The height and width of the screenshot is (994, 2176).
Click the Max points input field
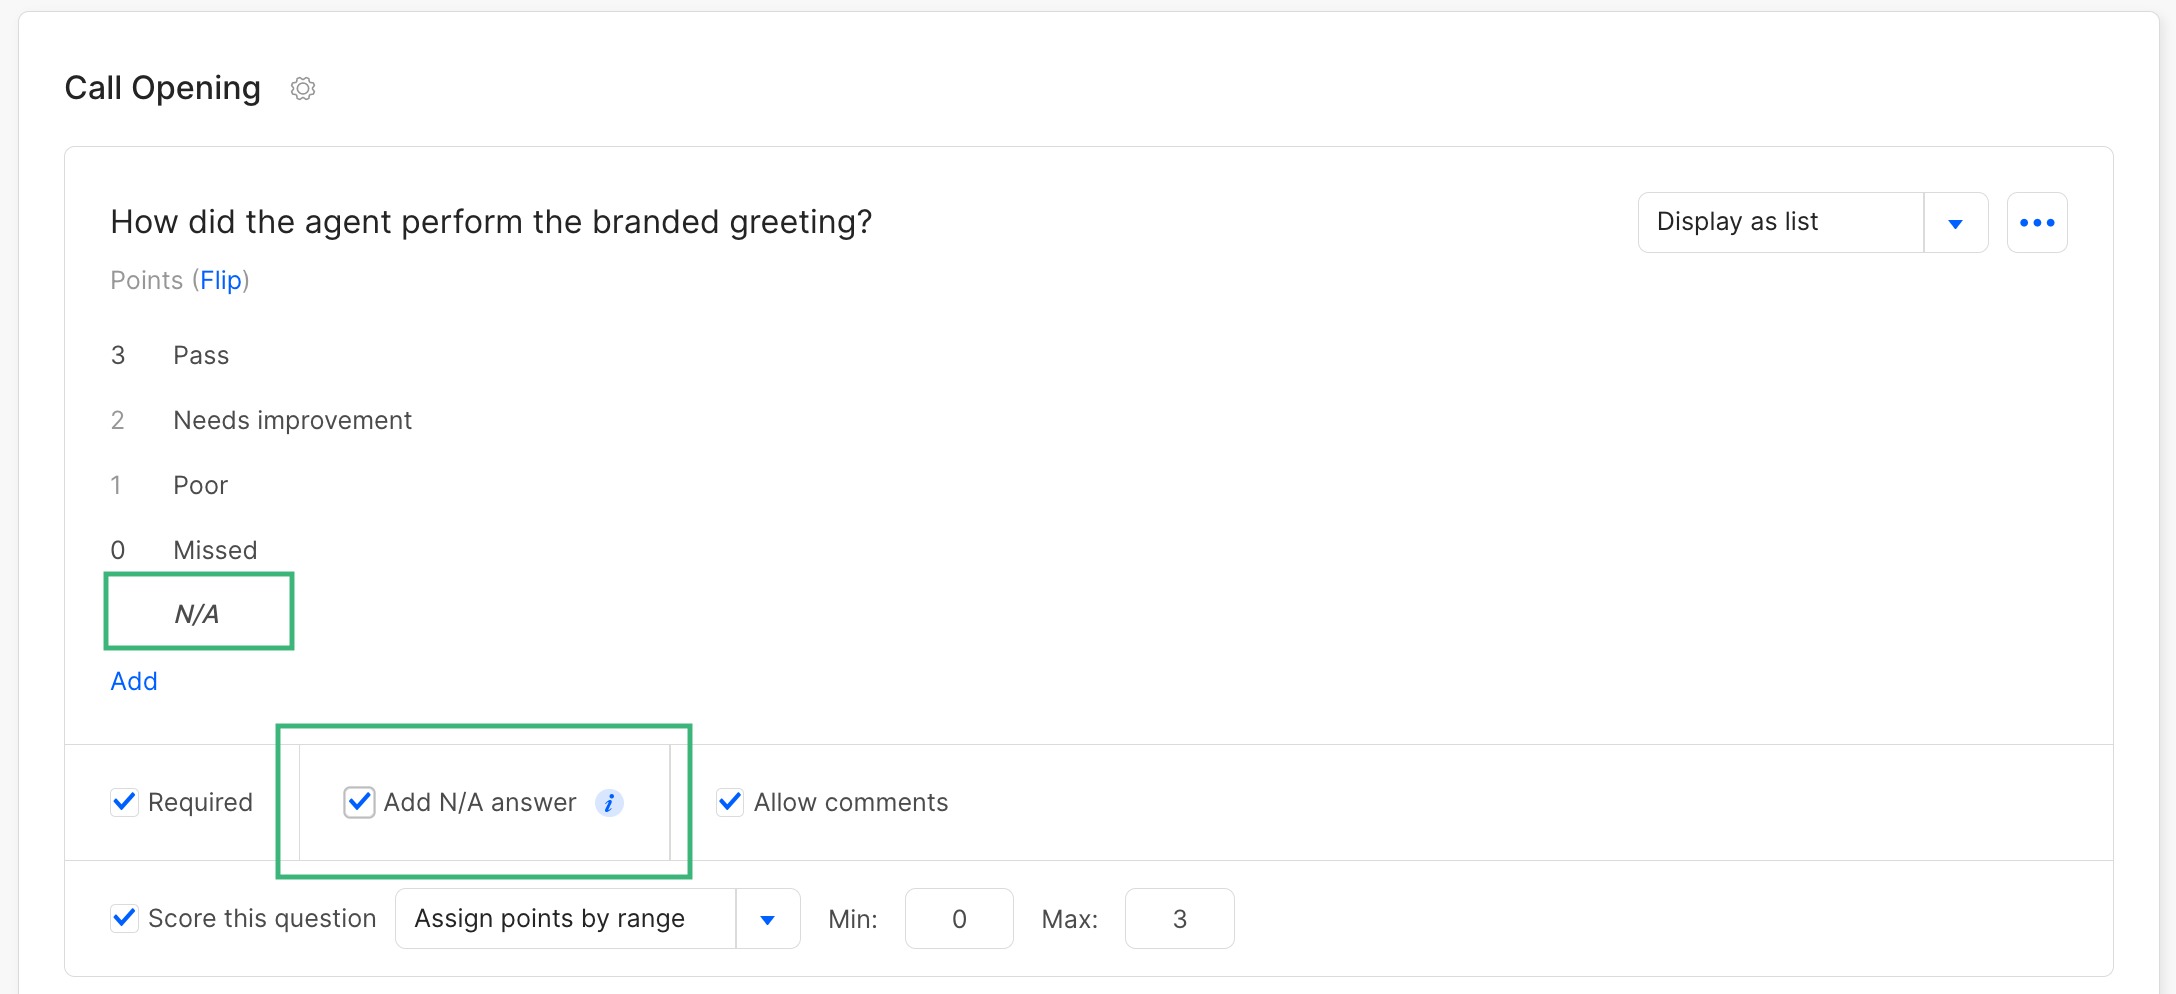pyautogui.click(x=1179, y=919)
